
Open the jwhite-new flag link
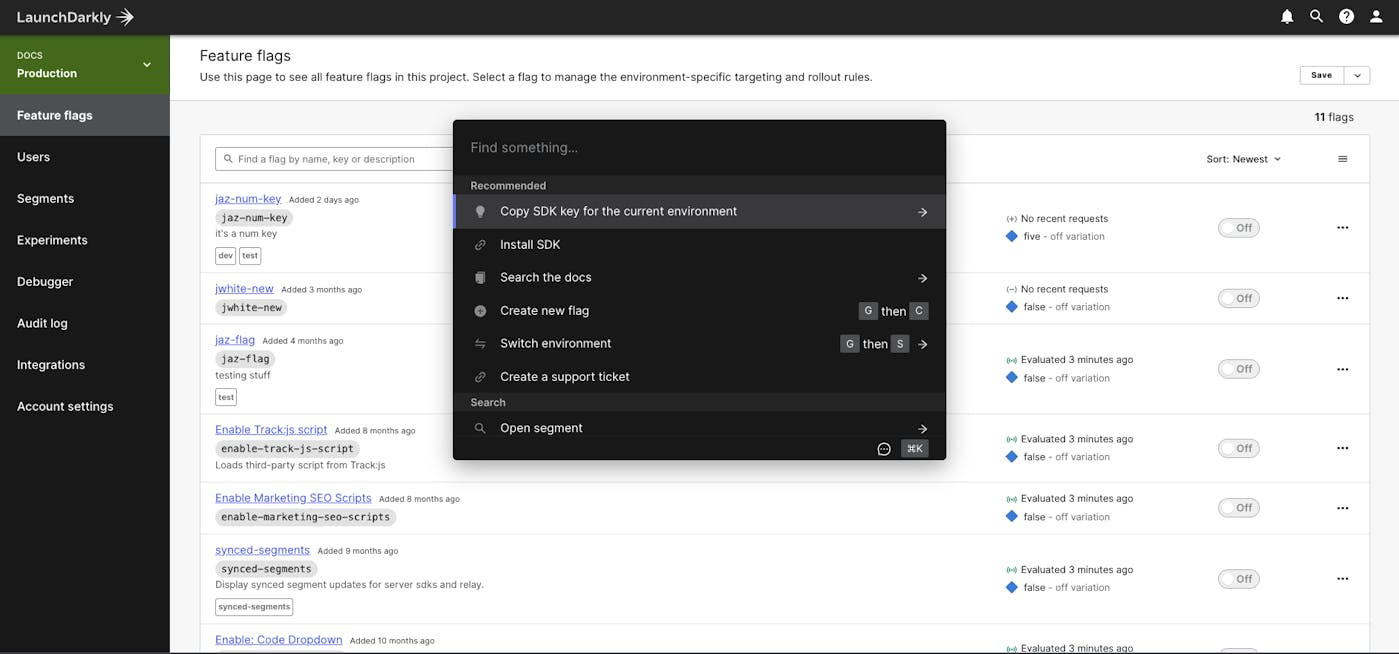[x=244, y=289]
